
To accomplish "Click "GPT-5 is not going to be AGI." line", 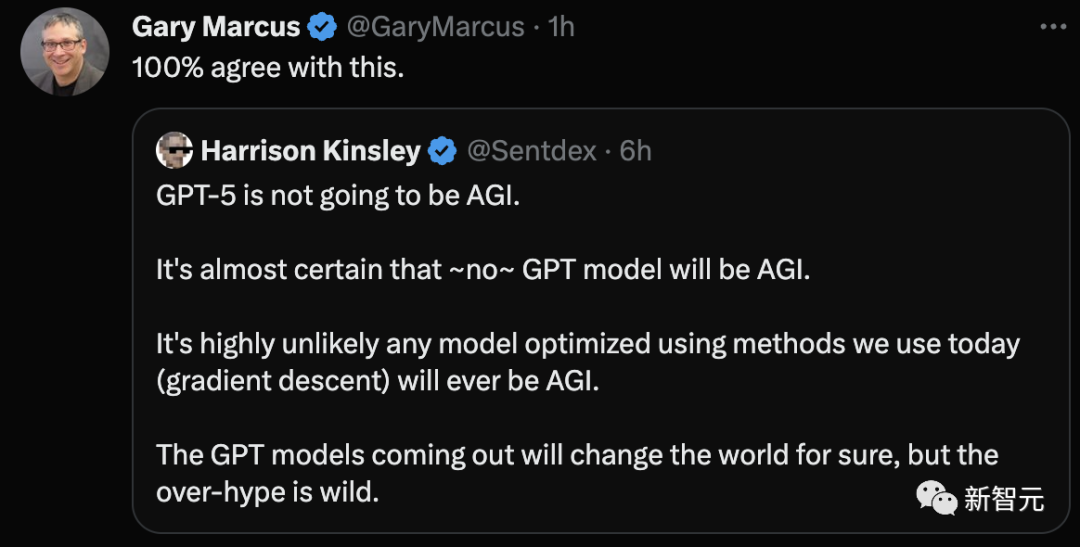I will [338, 196].
